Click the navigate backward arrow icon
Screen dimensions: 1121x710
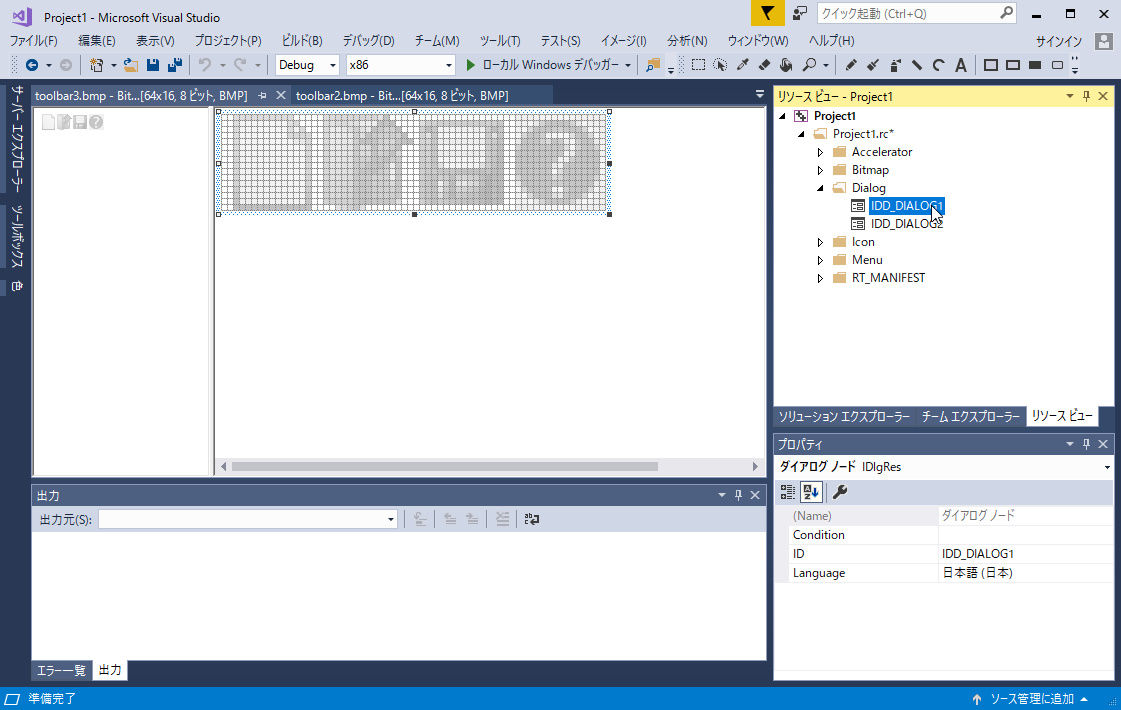click(31, 65)
